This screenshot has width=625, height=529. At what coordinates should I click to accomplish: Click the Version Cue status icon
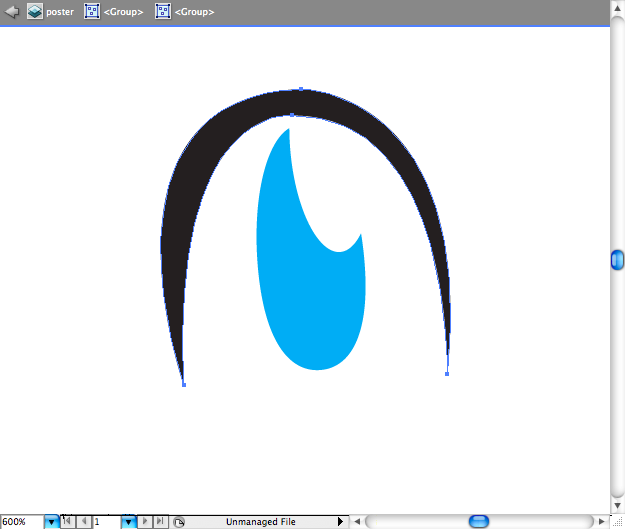point(179,522)
